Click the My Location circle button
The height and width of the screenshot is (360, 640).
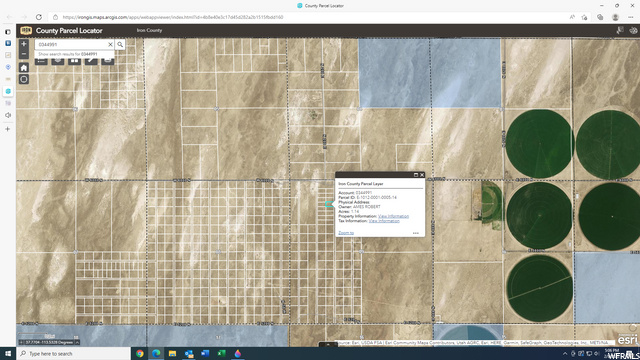point(24,79)
